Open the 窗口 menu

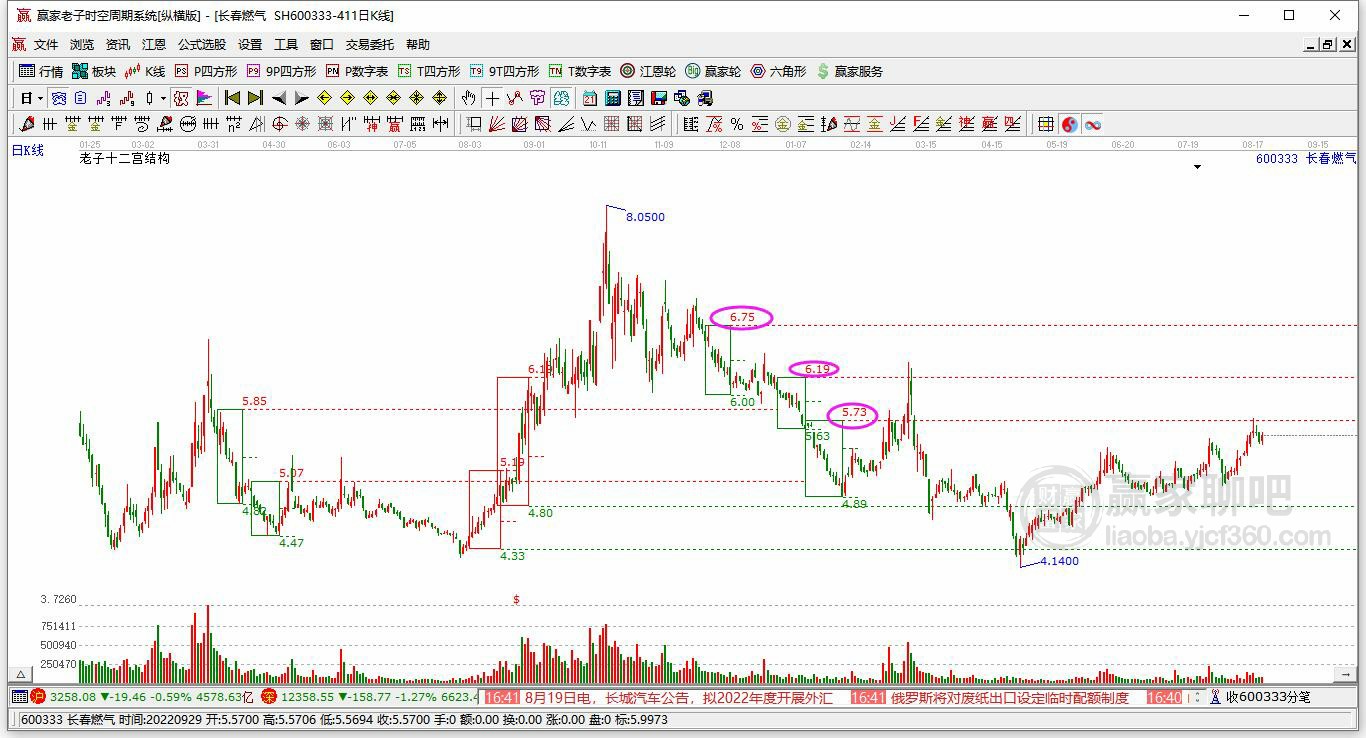[322, 45]
